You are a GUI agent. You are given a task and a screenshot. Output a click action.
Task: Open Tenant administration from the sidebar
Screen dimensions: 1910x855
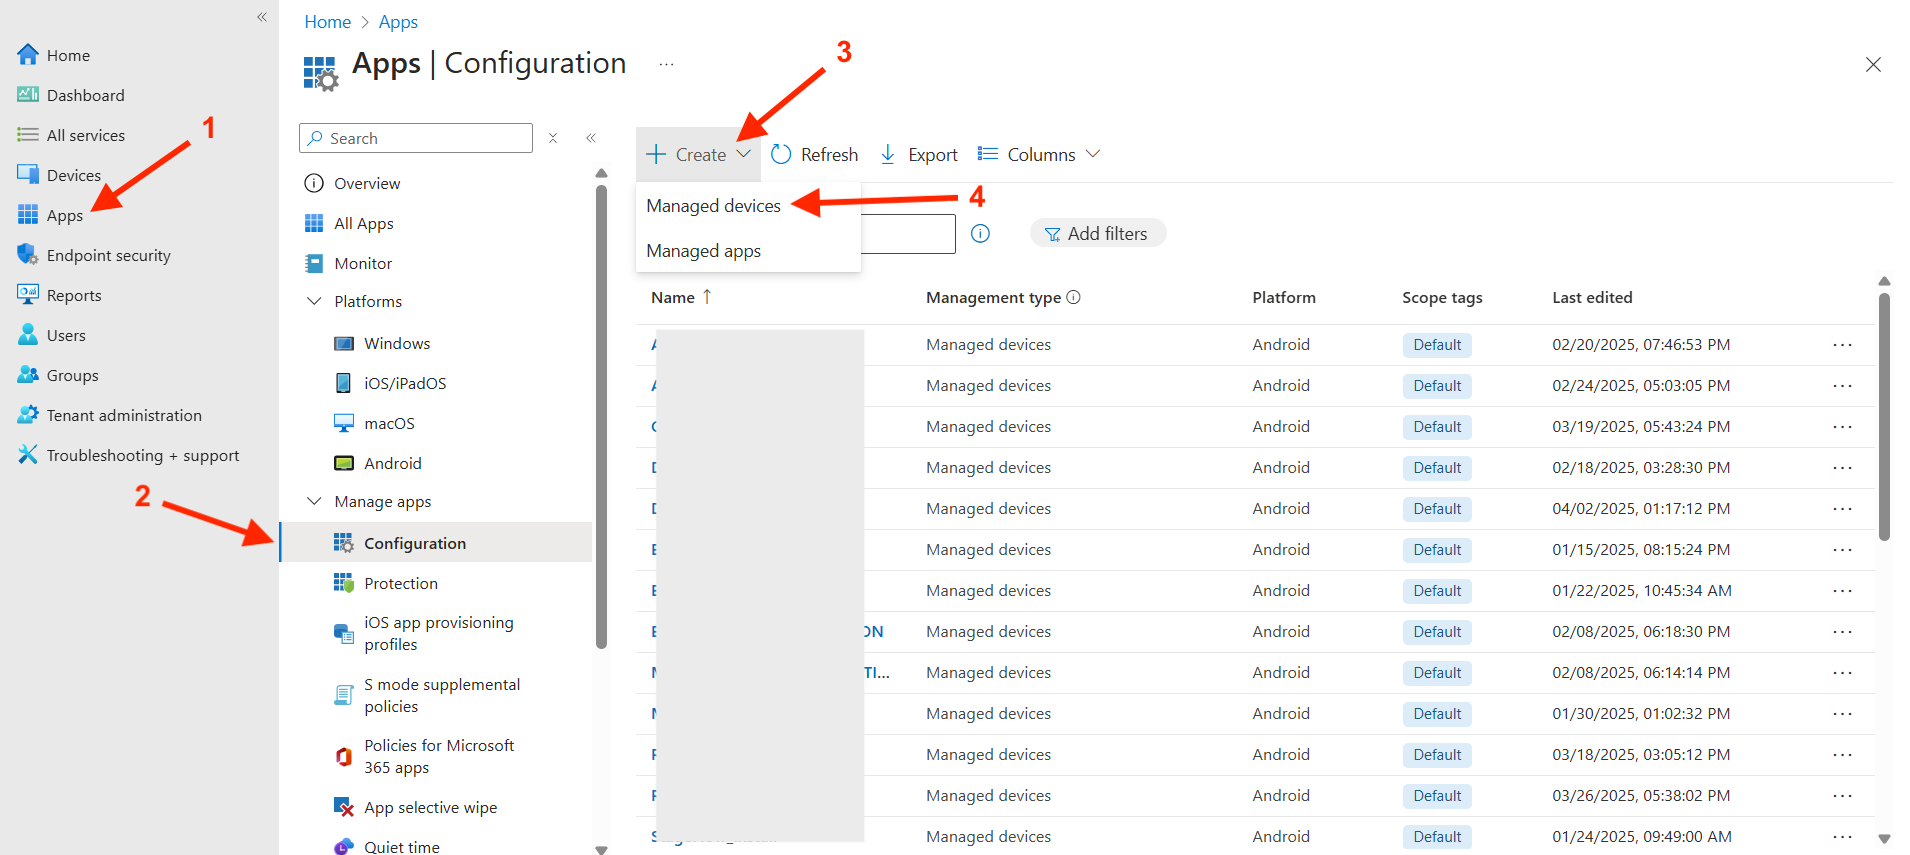123,415
